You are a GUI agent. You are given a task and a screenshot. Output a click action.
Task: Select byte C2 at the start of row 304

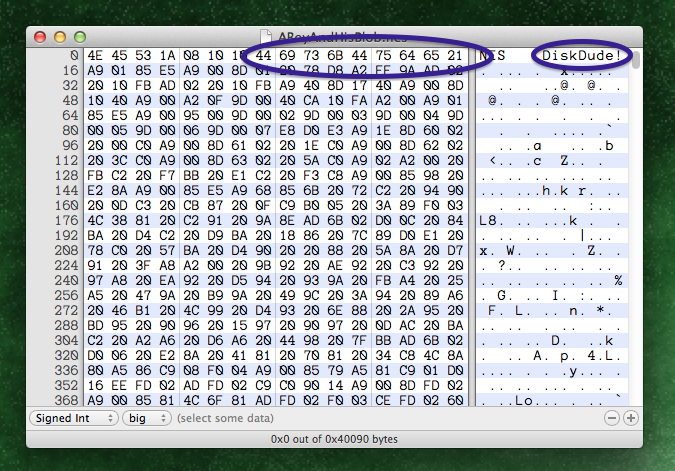[x=95, y=341]
